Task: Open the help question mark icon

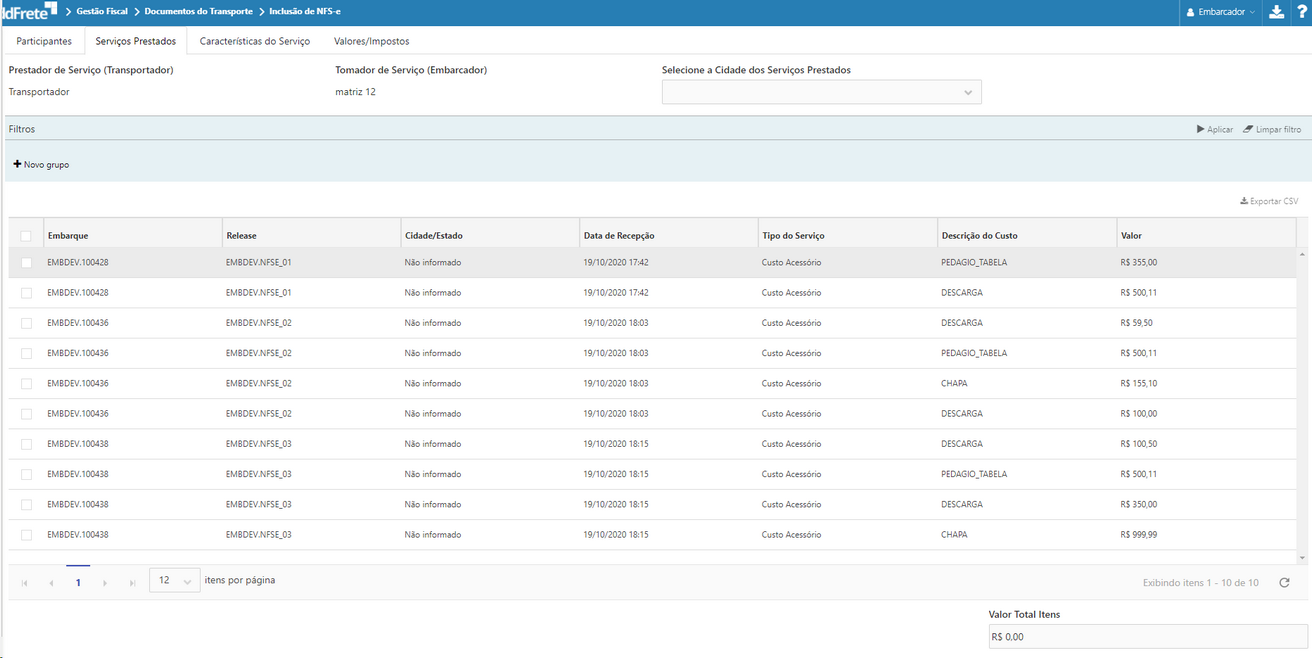Action: tap(1301, 12)
